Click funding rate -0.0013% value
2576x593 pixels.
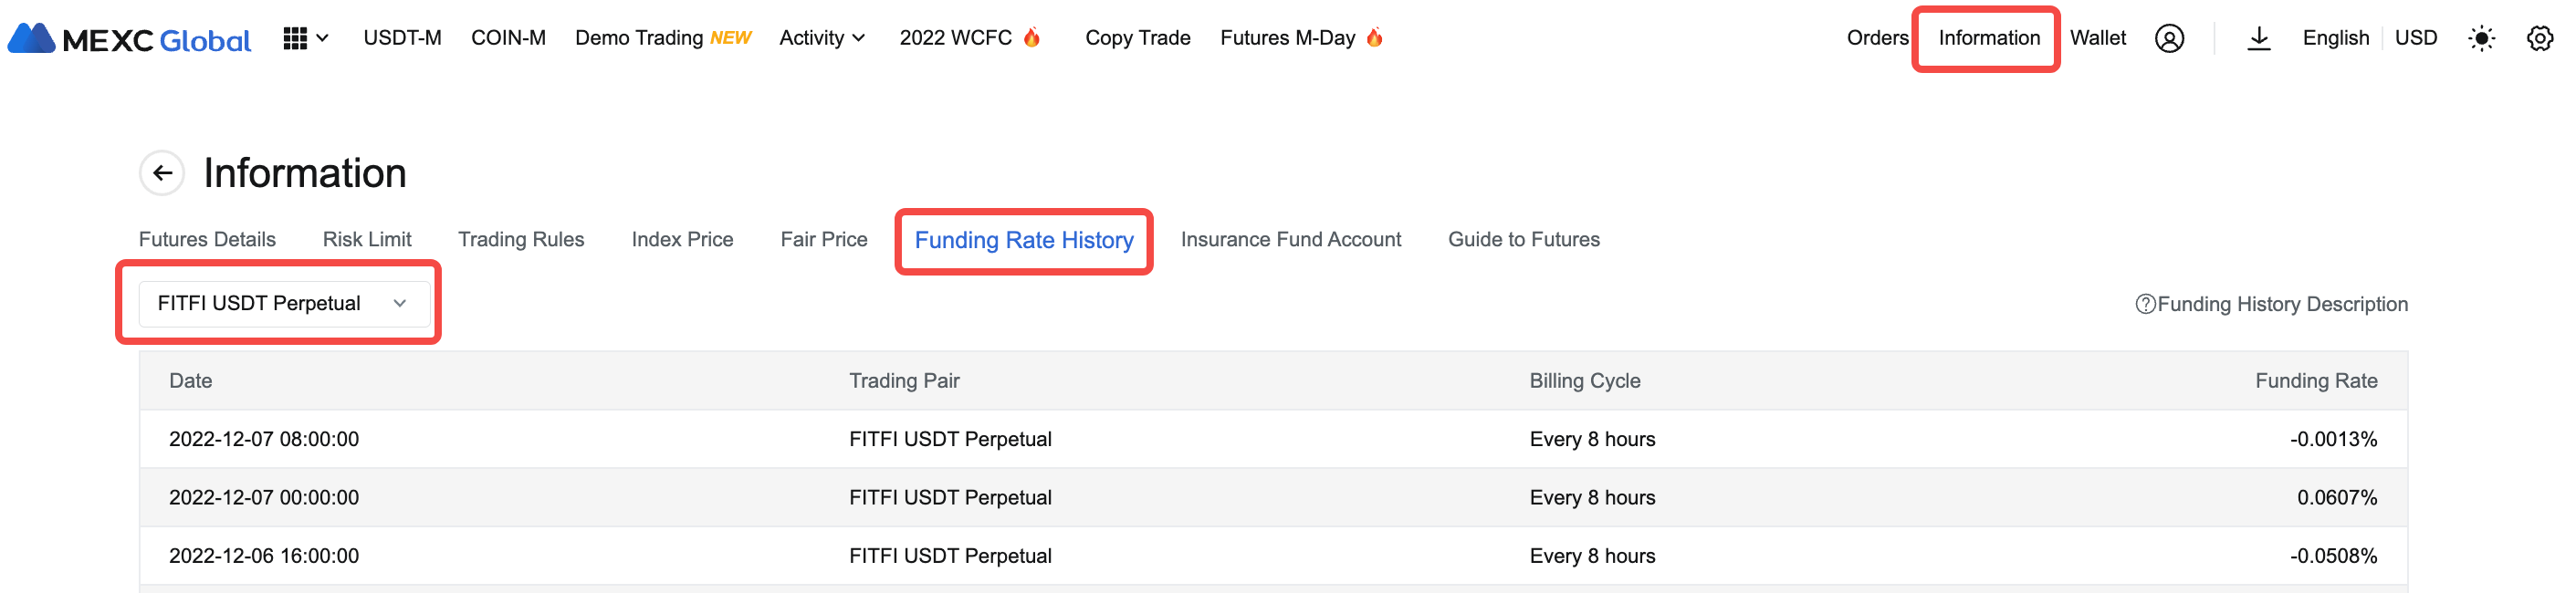coord(2333,439)
